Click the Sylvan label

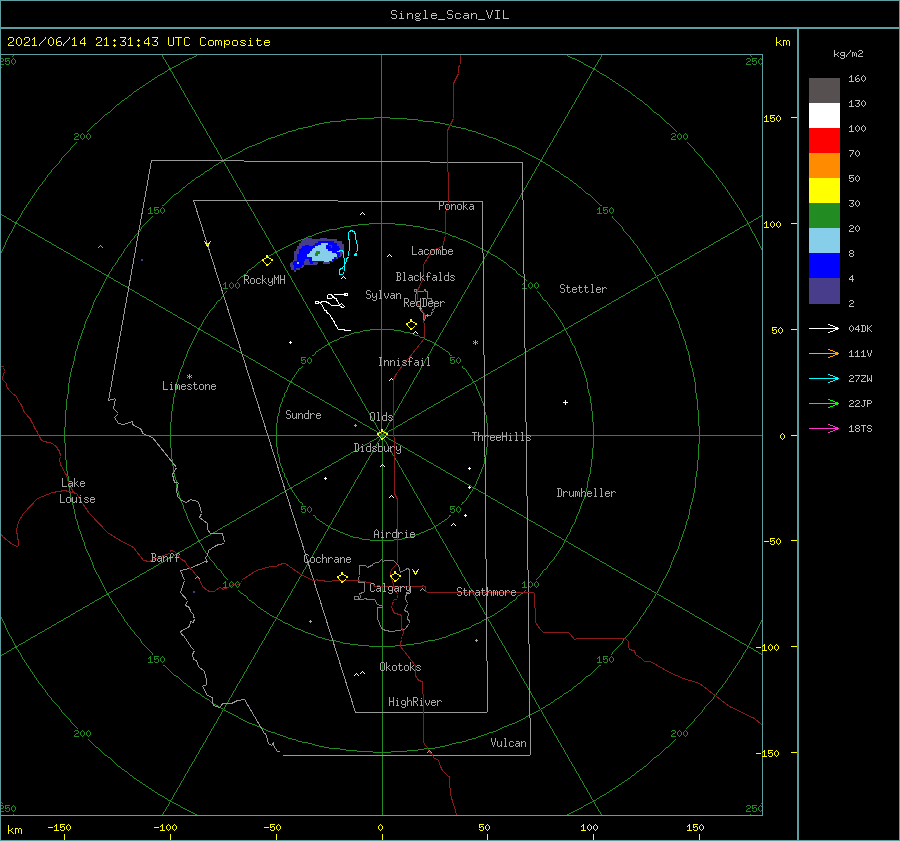(383, 295)
